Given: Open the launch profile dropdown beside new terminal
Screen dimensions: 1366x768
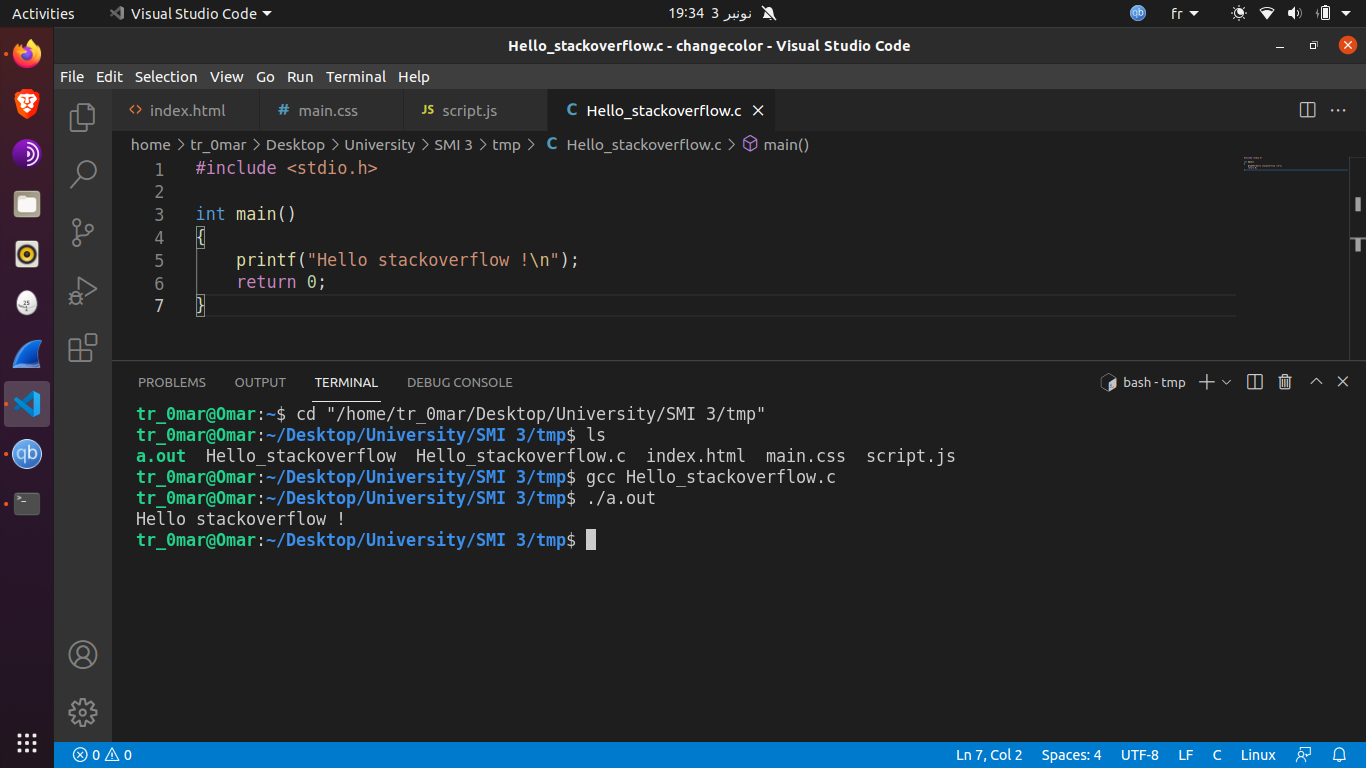Looking at the screenshot, I should (x=1227, y=382).
